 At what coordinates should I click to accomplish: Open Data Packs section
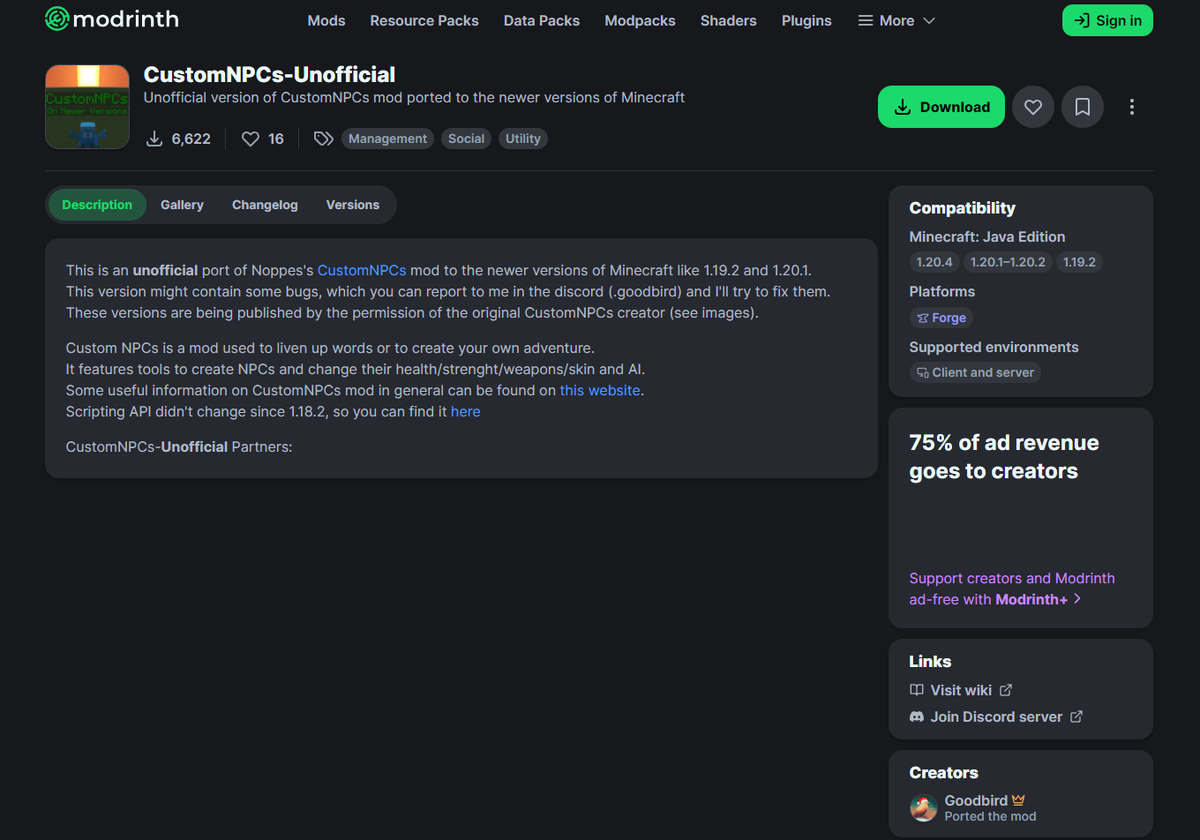541,20
